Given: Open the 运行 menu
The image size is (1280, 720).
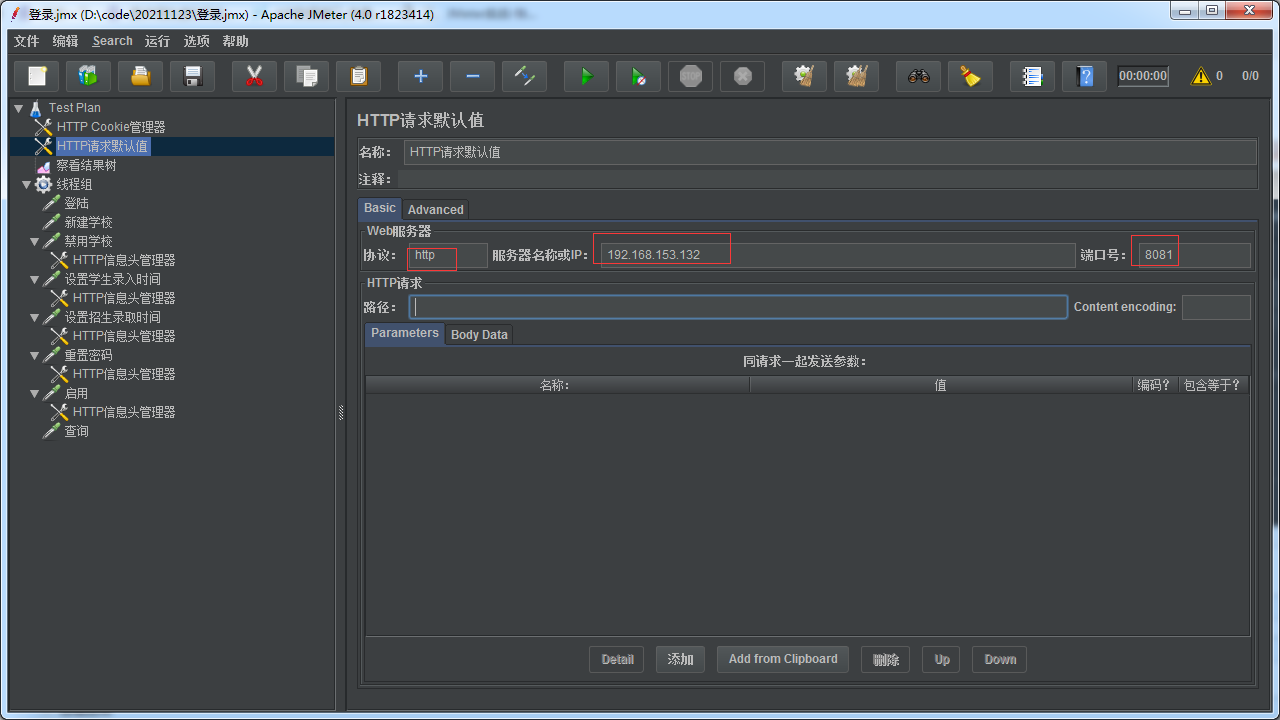Looking at the screenshot, I should click(157, 41).
